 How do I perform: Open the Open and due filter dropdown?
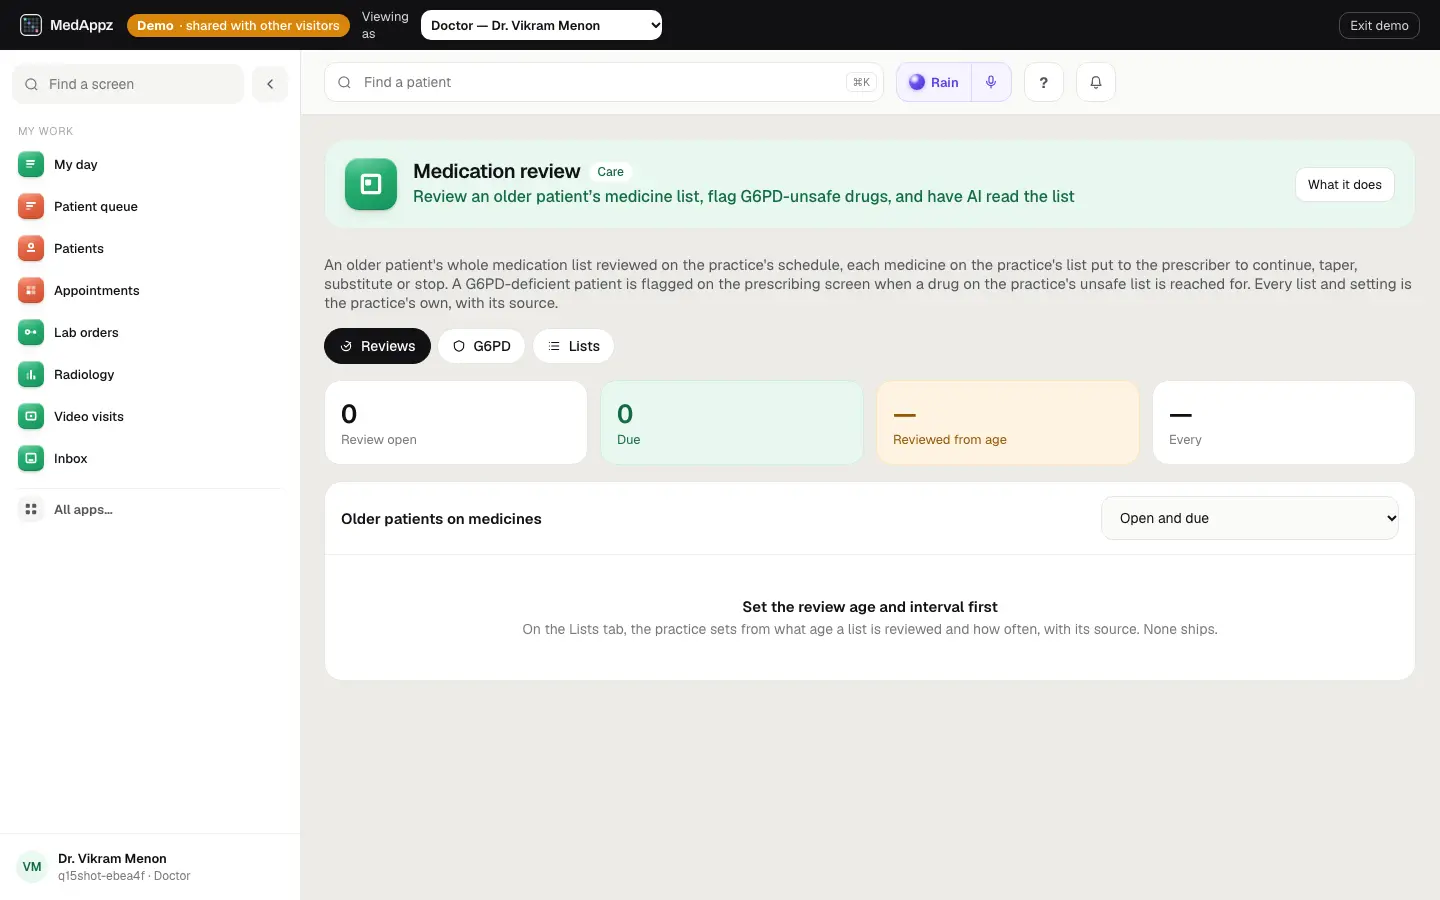pos(1250,518)
